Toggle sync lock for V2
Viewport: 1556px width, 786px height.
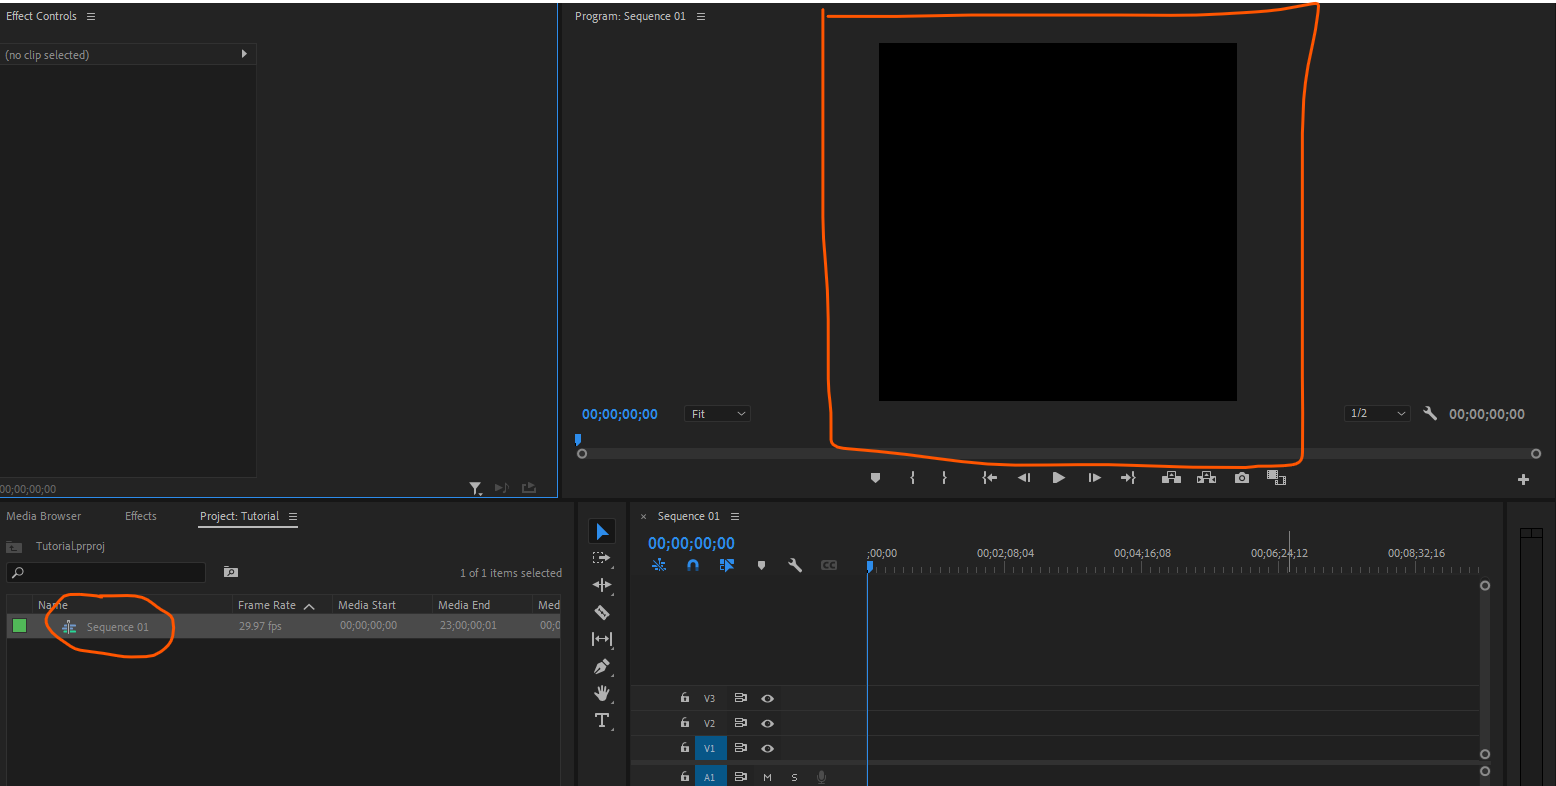[x=741, y=723]
